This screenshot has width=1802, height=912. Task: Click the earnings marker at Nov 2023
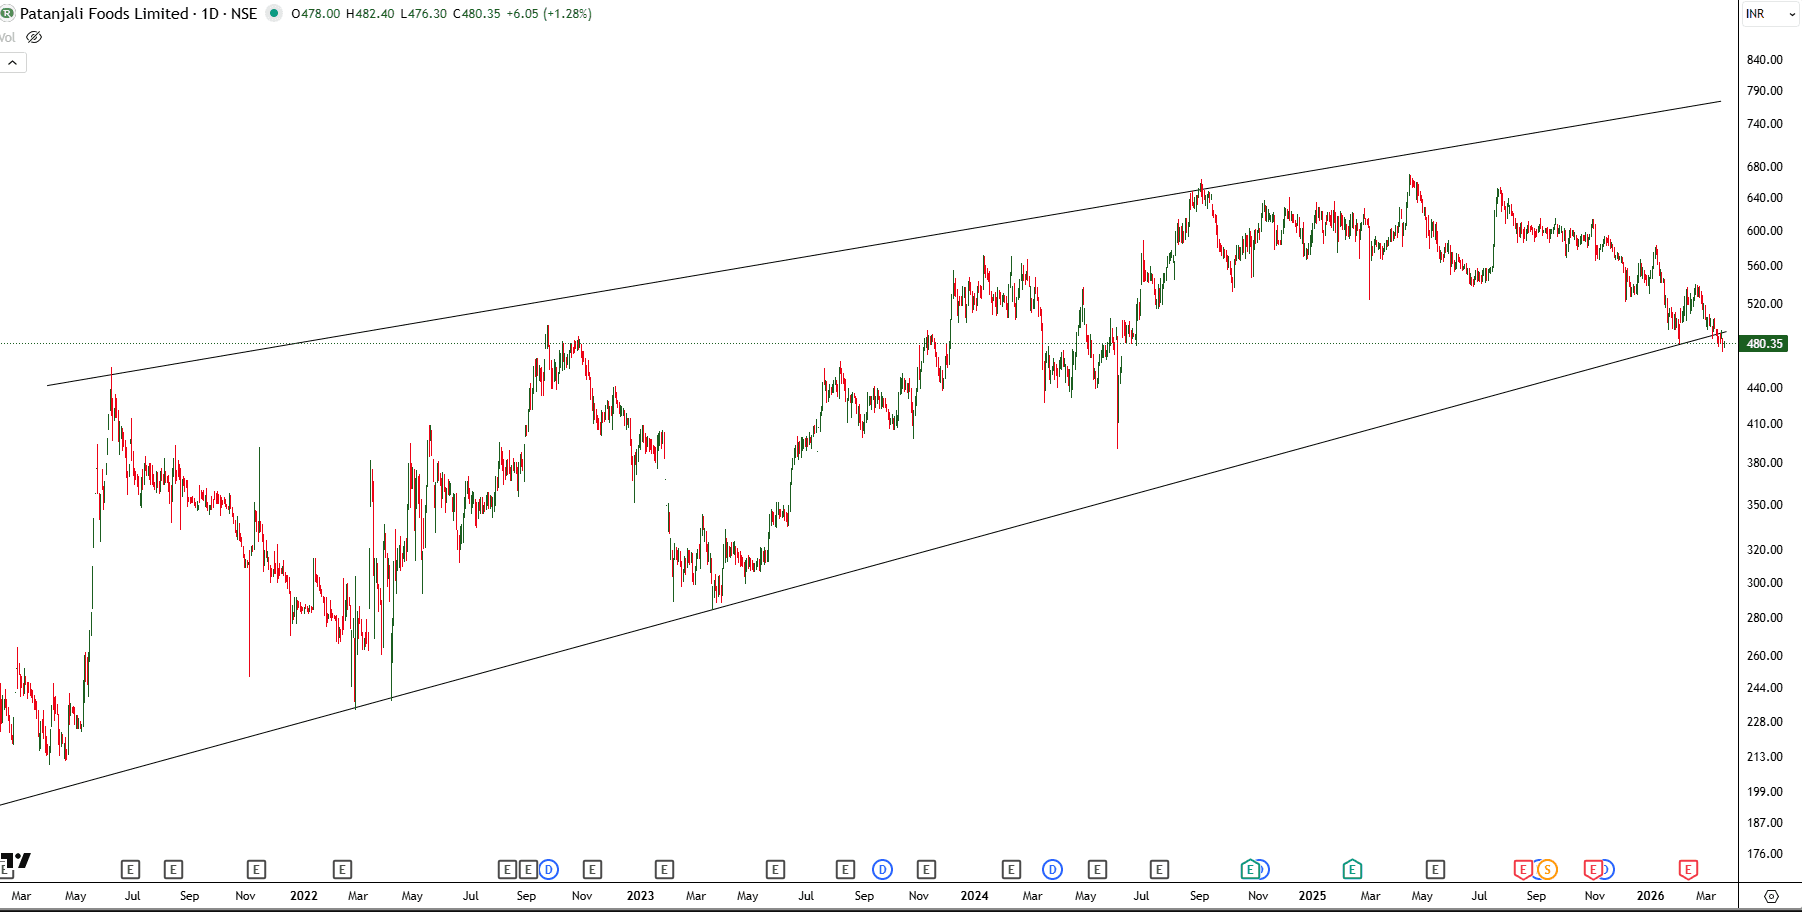click(926, 870)
